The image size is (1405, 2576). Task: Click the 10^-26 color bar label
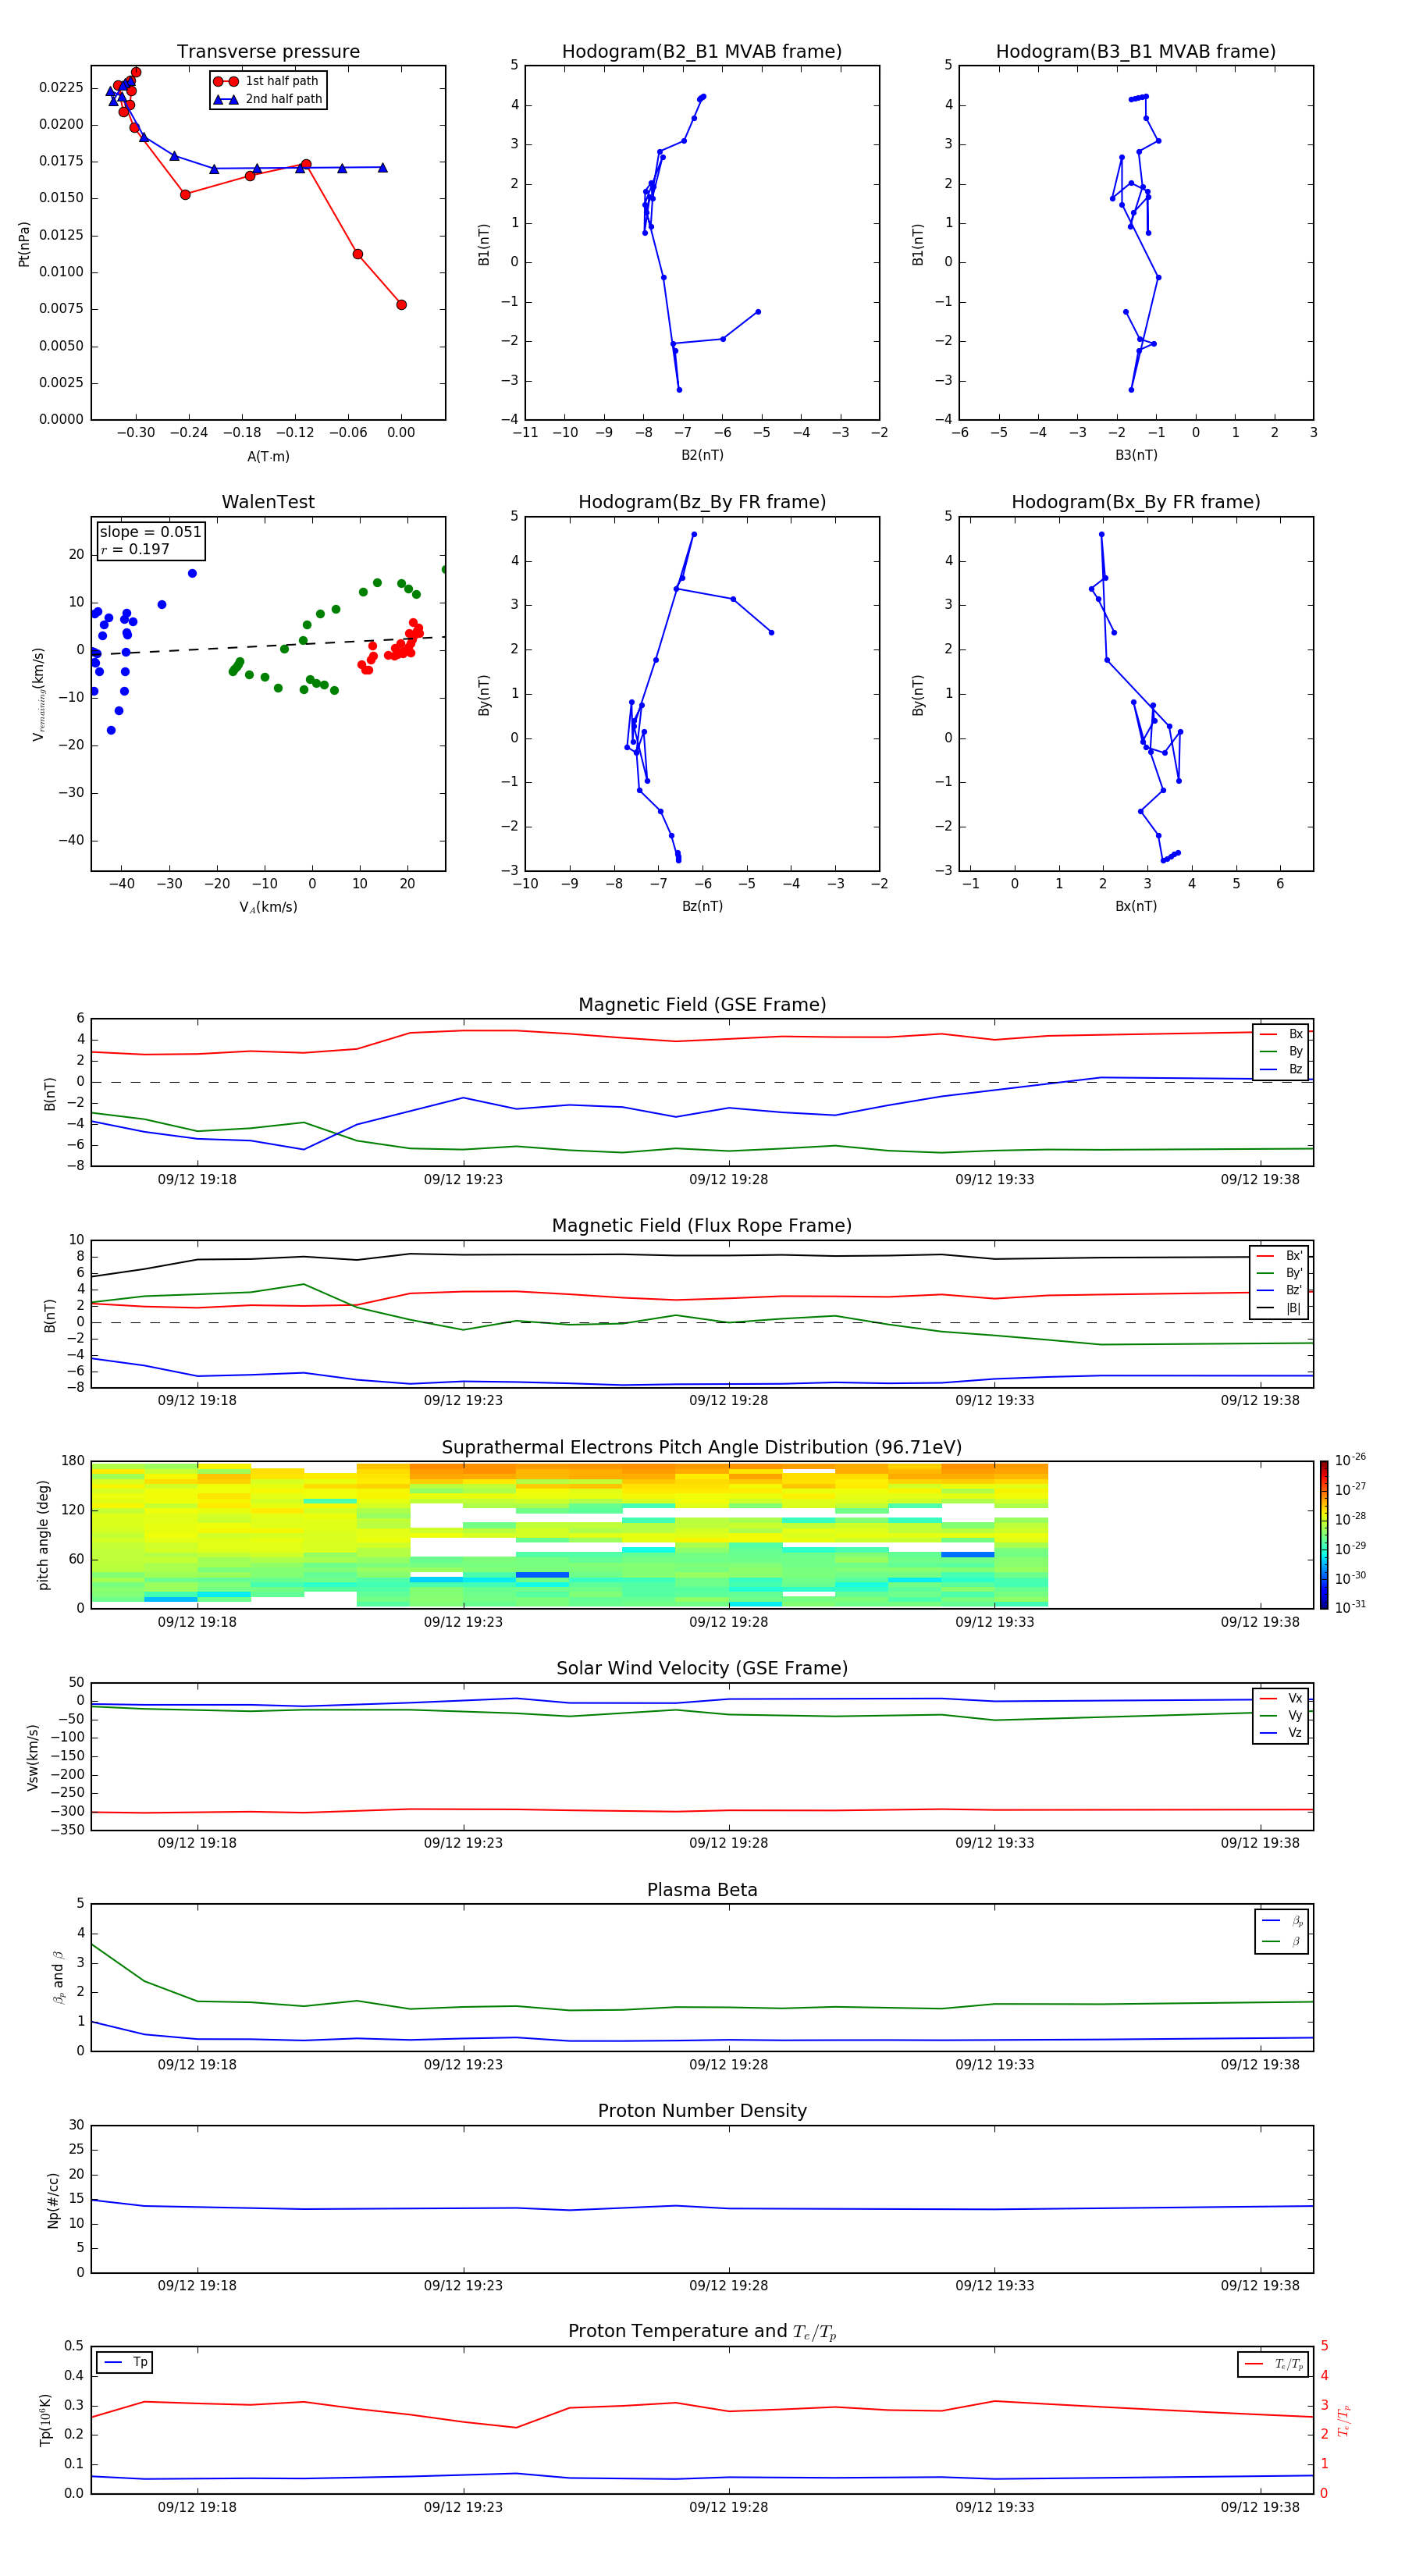pos(1350,1460)
